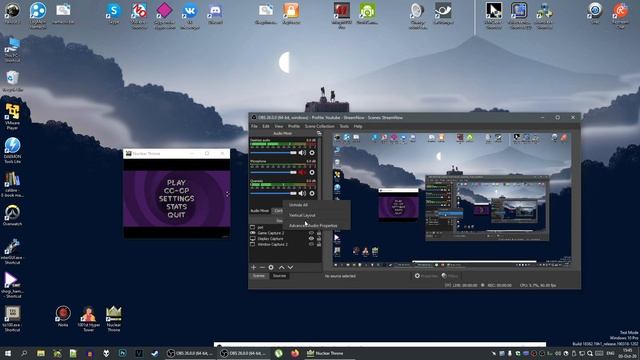The height and width of the screenshot is (360, 640).
Task: Adjust the Desktop Audio volume slider
Action: click(273, 153)
